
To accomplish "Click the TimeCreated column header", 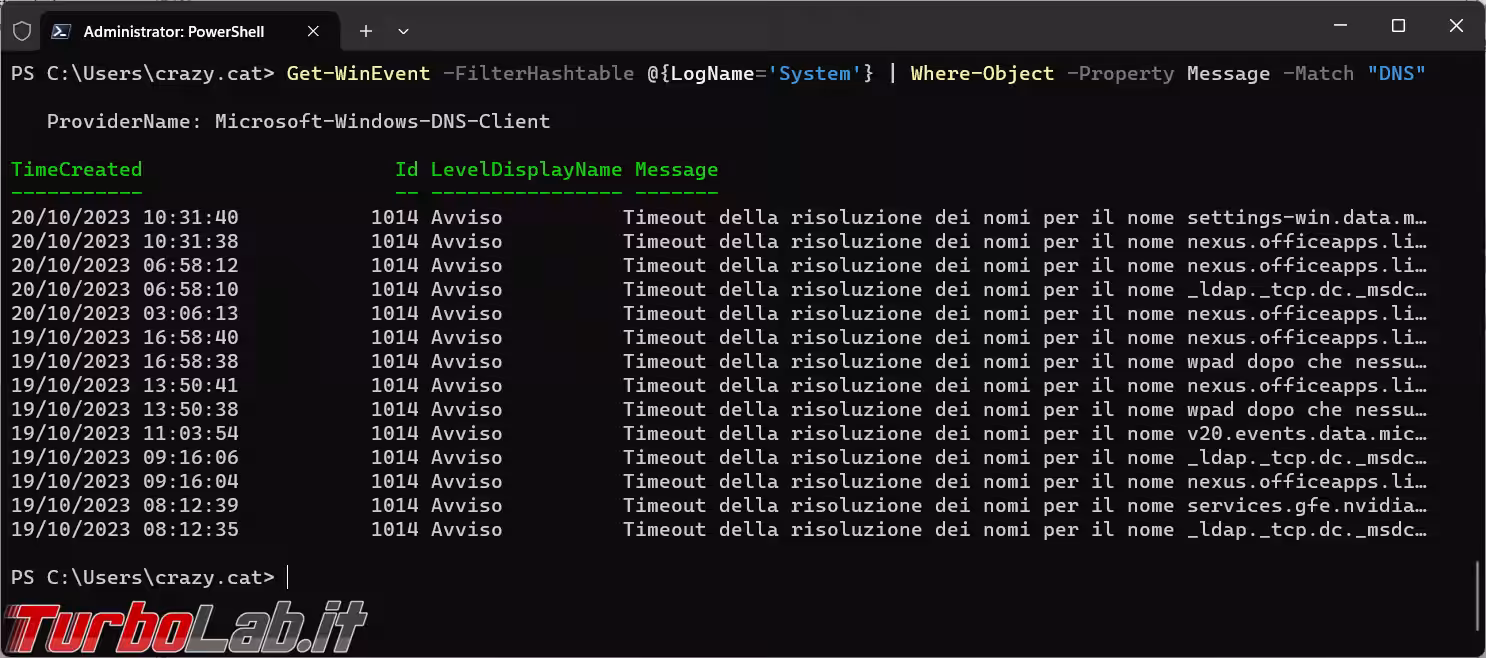I will pos(76,169).
